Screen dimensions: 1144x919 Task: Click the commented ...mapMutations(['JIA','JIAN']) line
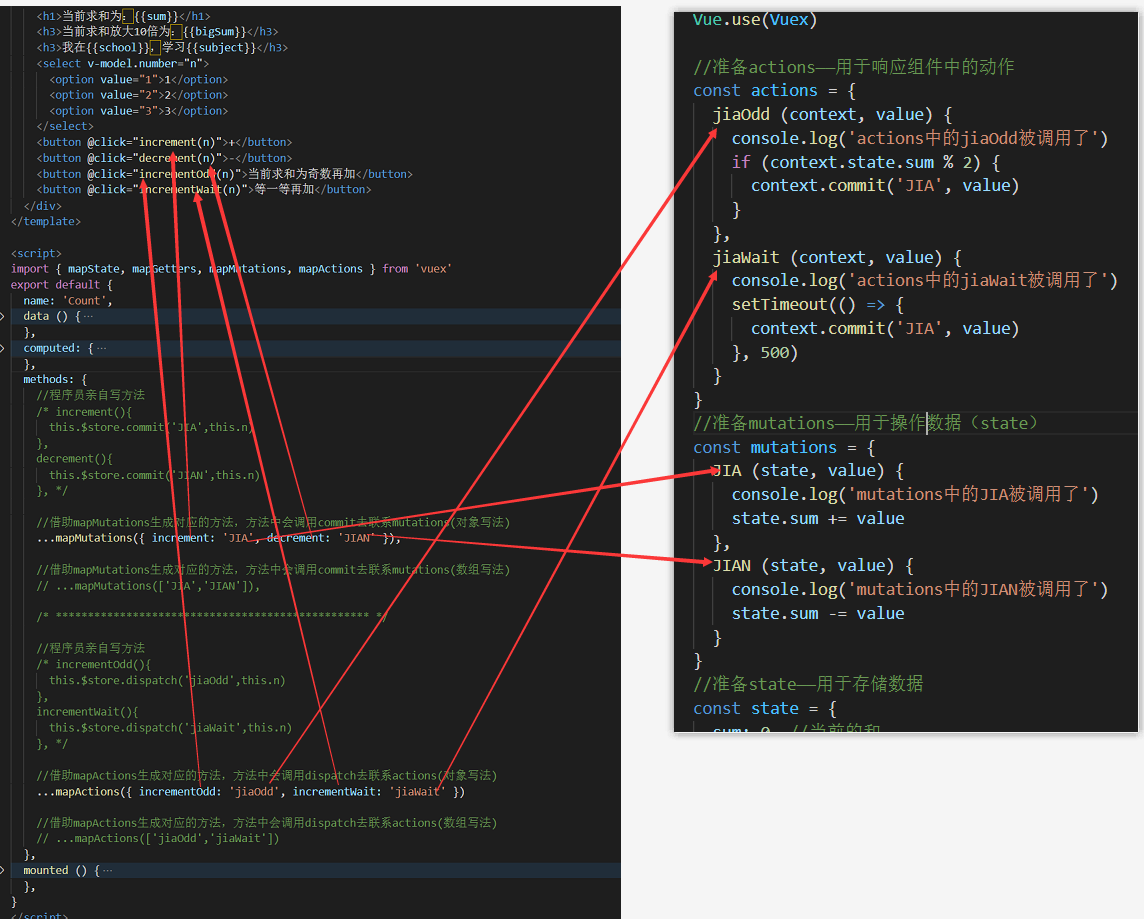click(x=148, y=586)
